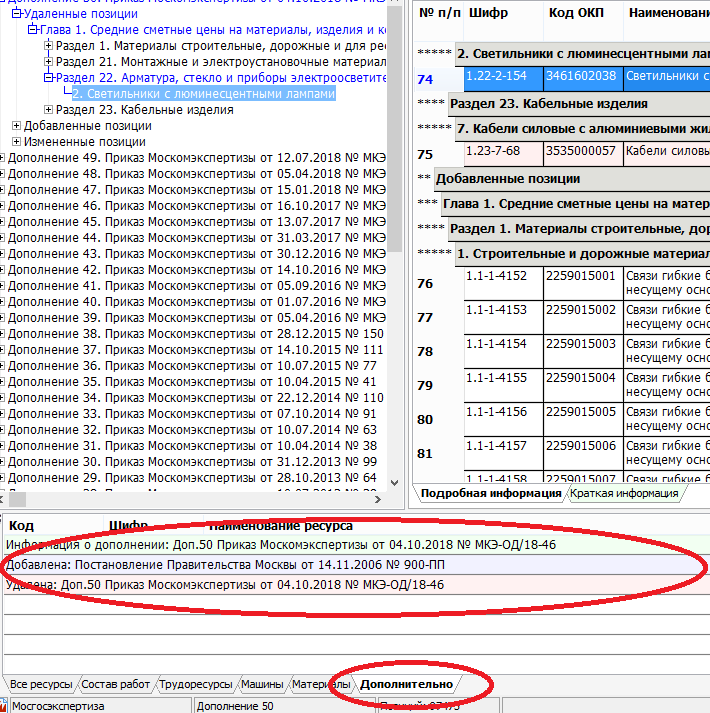Expand Раздел 23 Кабельные изделия node
Screen dimensions: 710x713
tap(48, 110)
